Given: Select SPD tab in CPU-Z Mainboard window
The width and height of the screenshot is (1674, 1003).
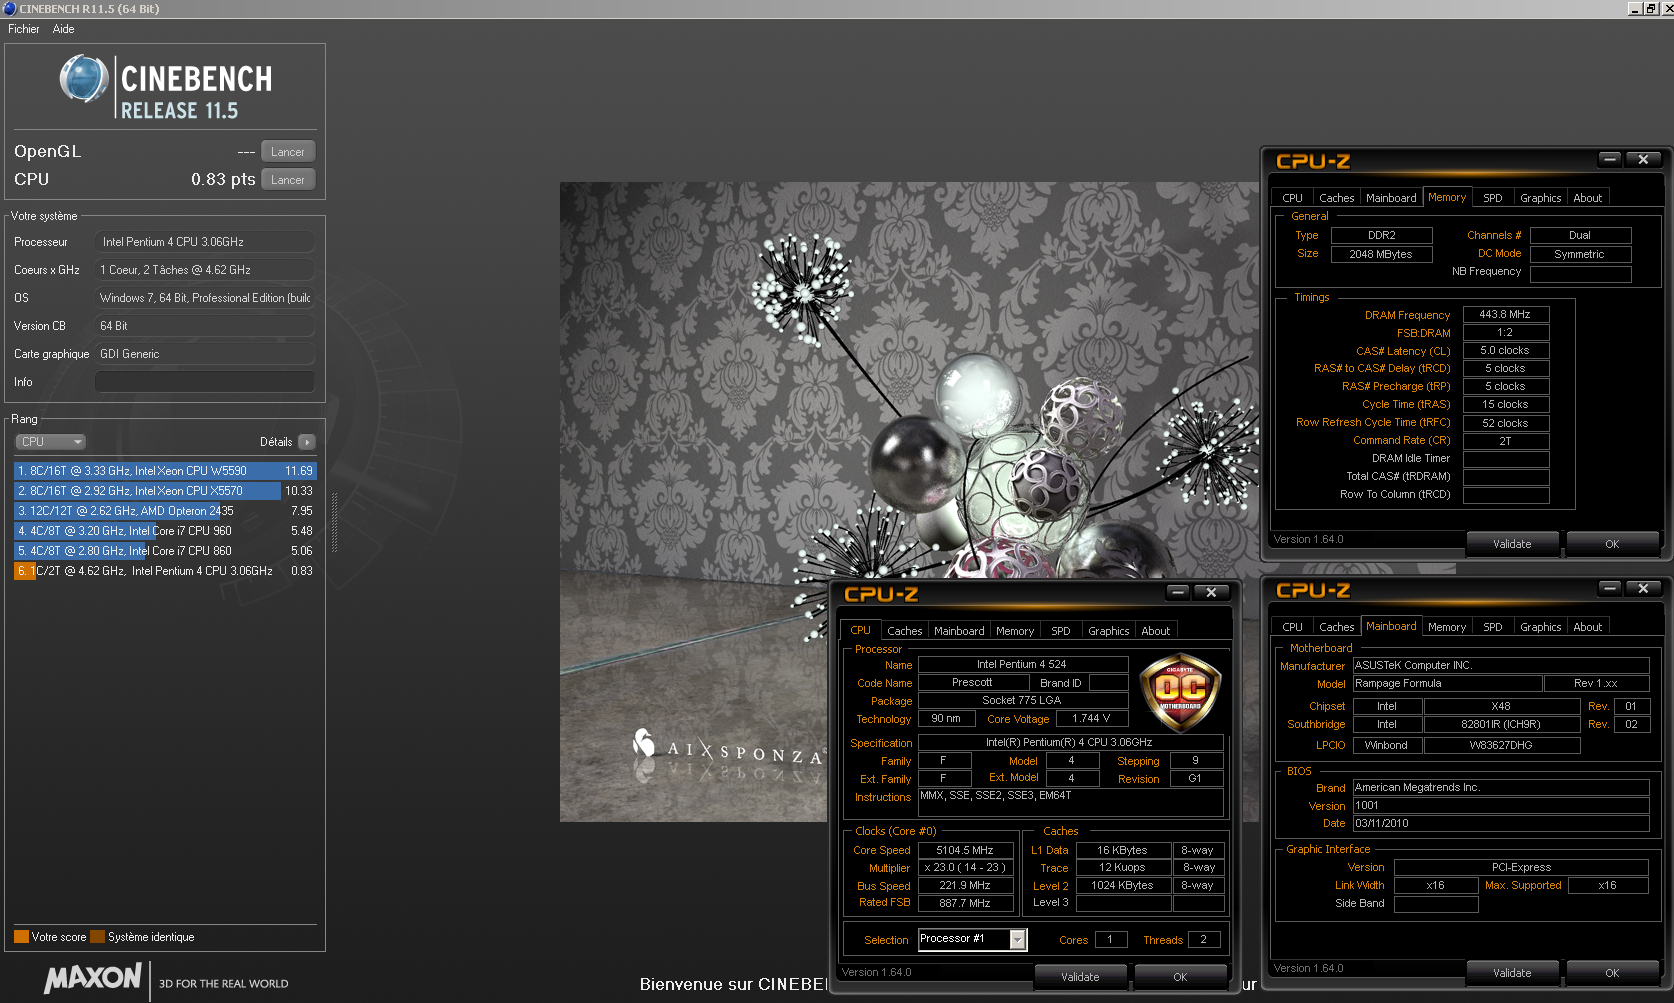Looking at the screenshot, I should click(1492, 627).
